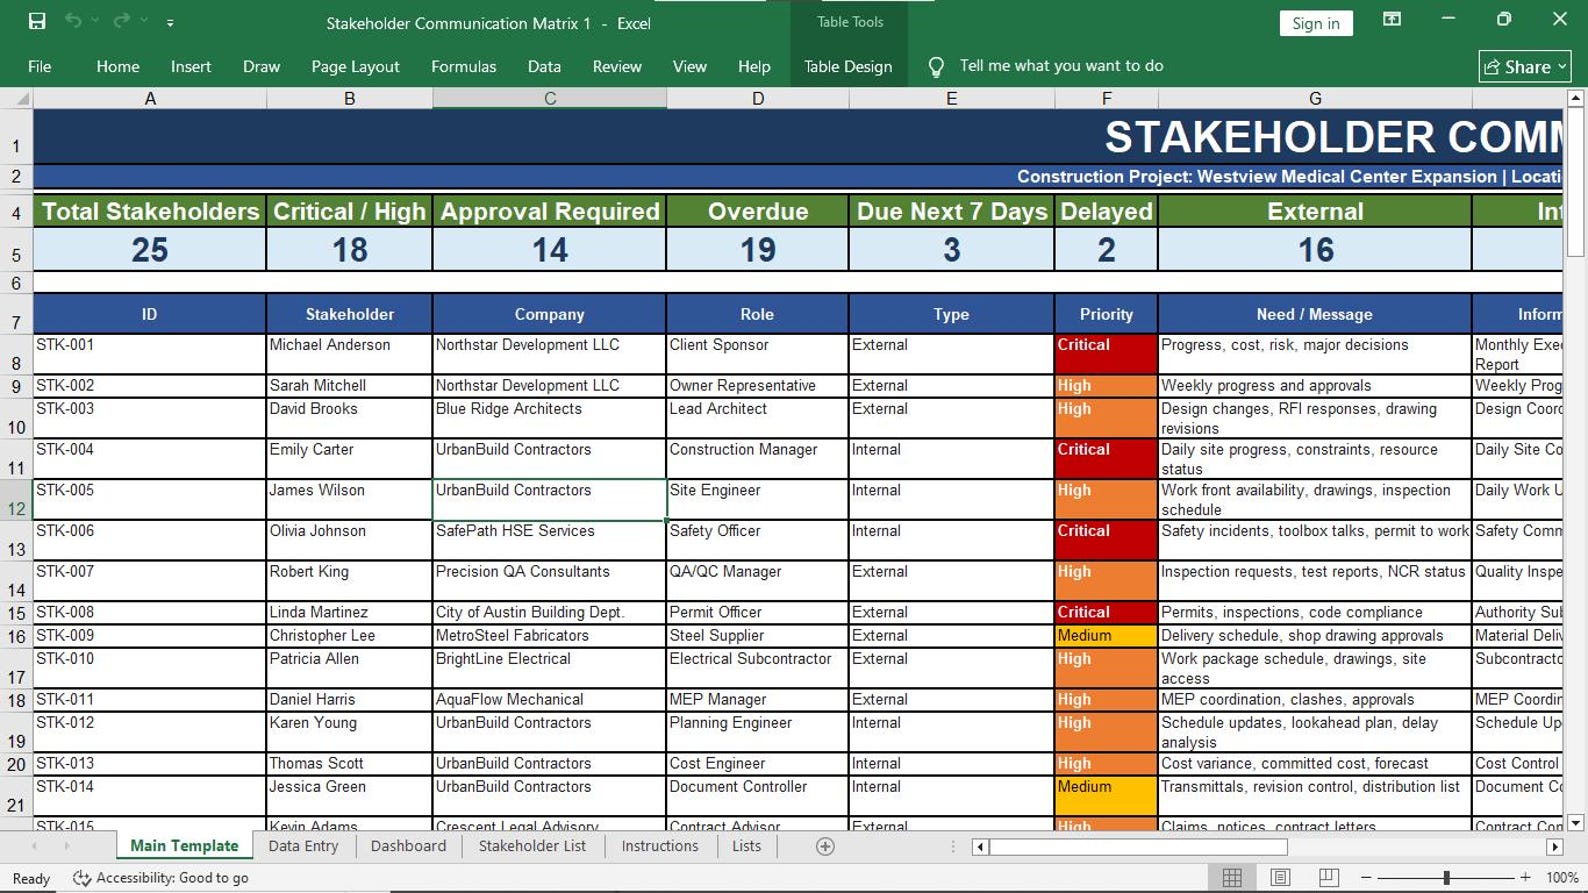
Task: Click the Main Template sheet tab
Action: (x=184, y=846)
